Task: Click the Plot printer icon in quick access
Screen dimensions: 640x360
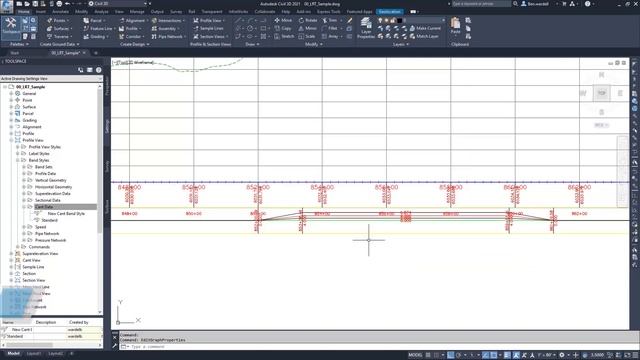Action: click(x=59, y=4)
